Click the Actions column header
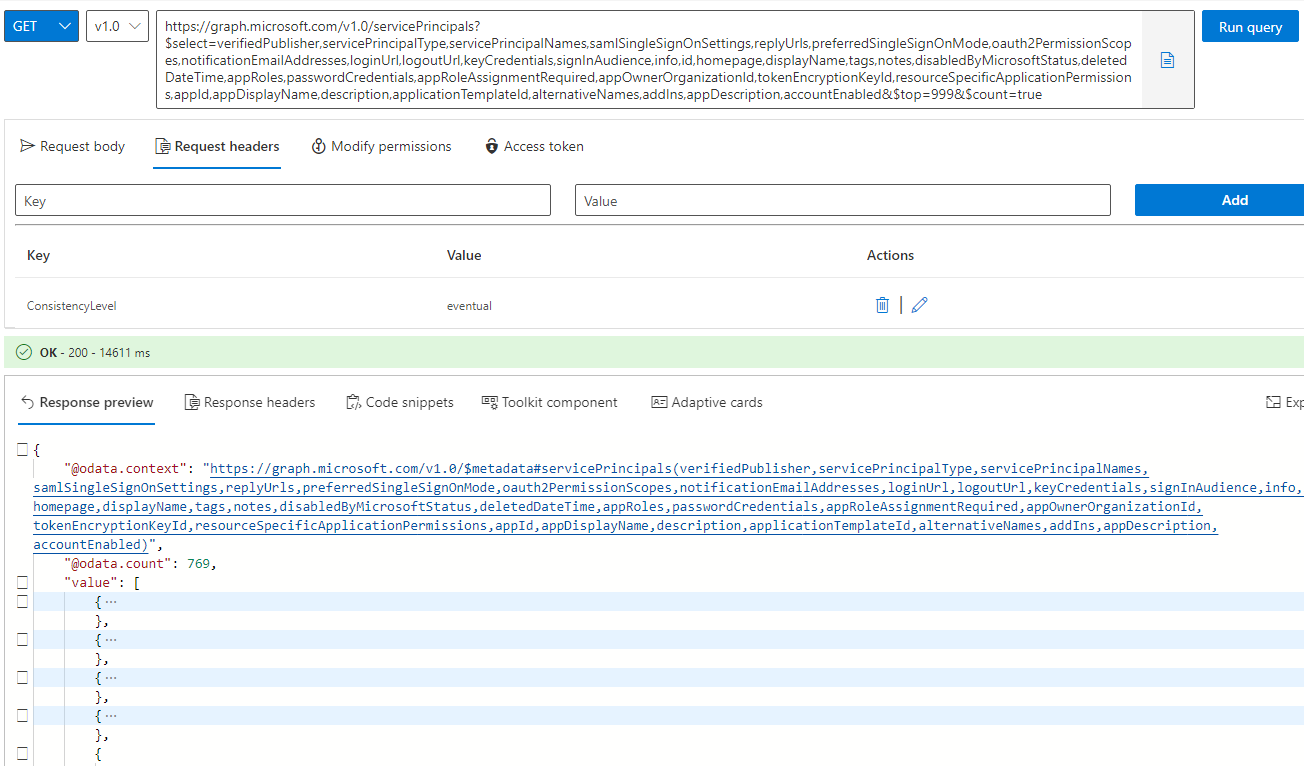 point(890,255)
